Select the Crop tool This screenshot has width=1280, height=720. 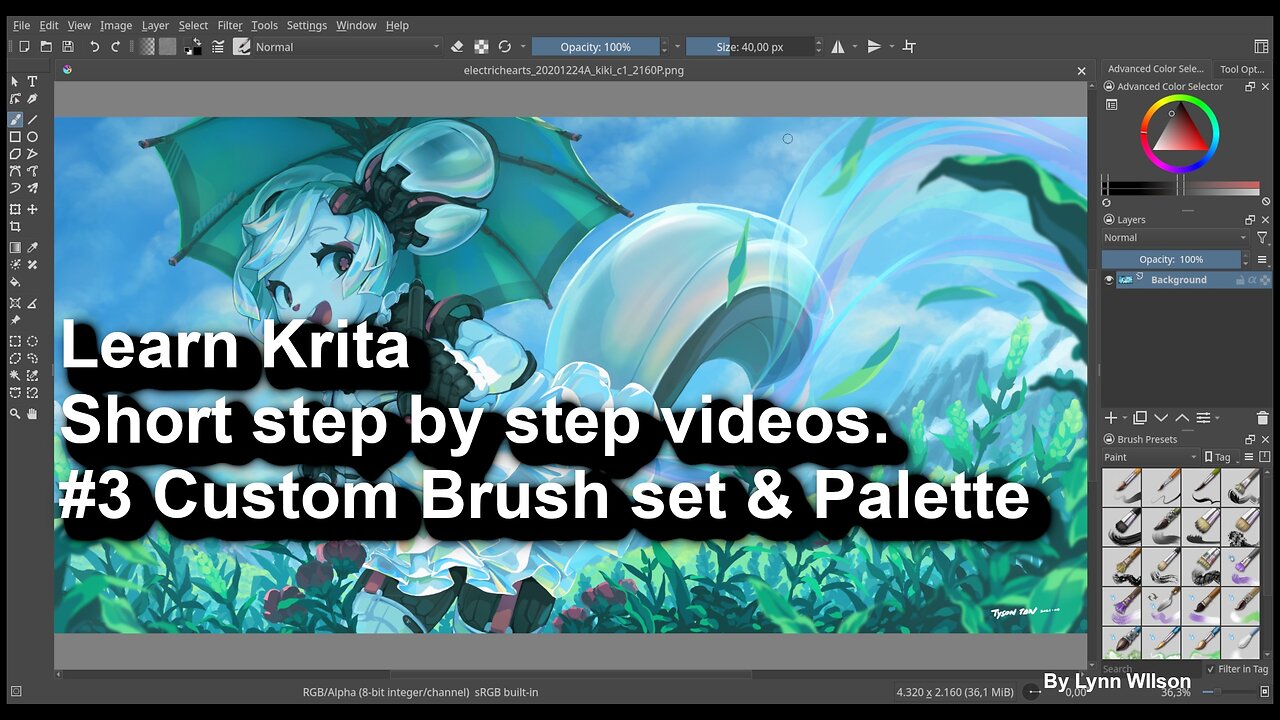click(15, 227)
